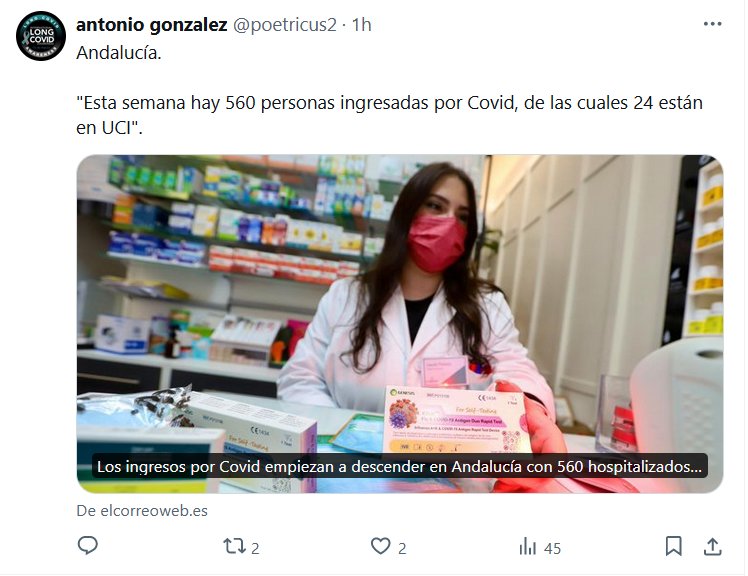
Task: Visit the @poetricus2 handle link
Action: 284,25
